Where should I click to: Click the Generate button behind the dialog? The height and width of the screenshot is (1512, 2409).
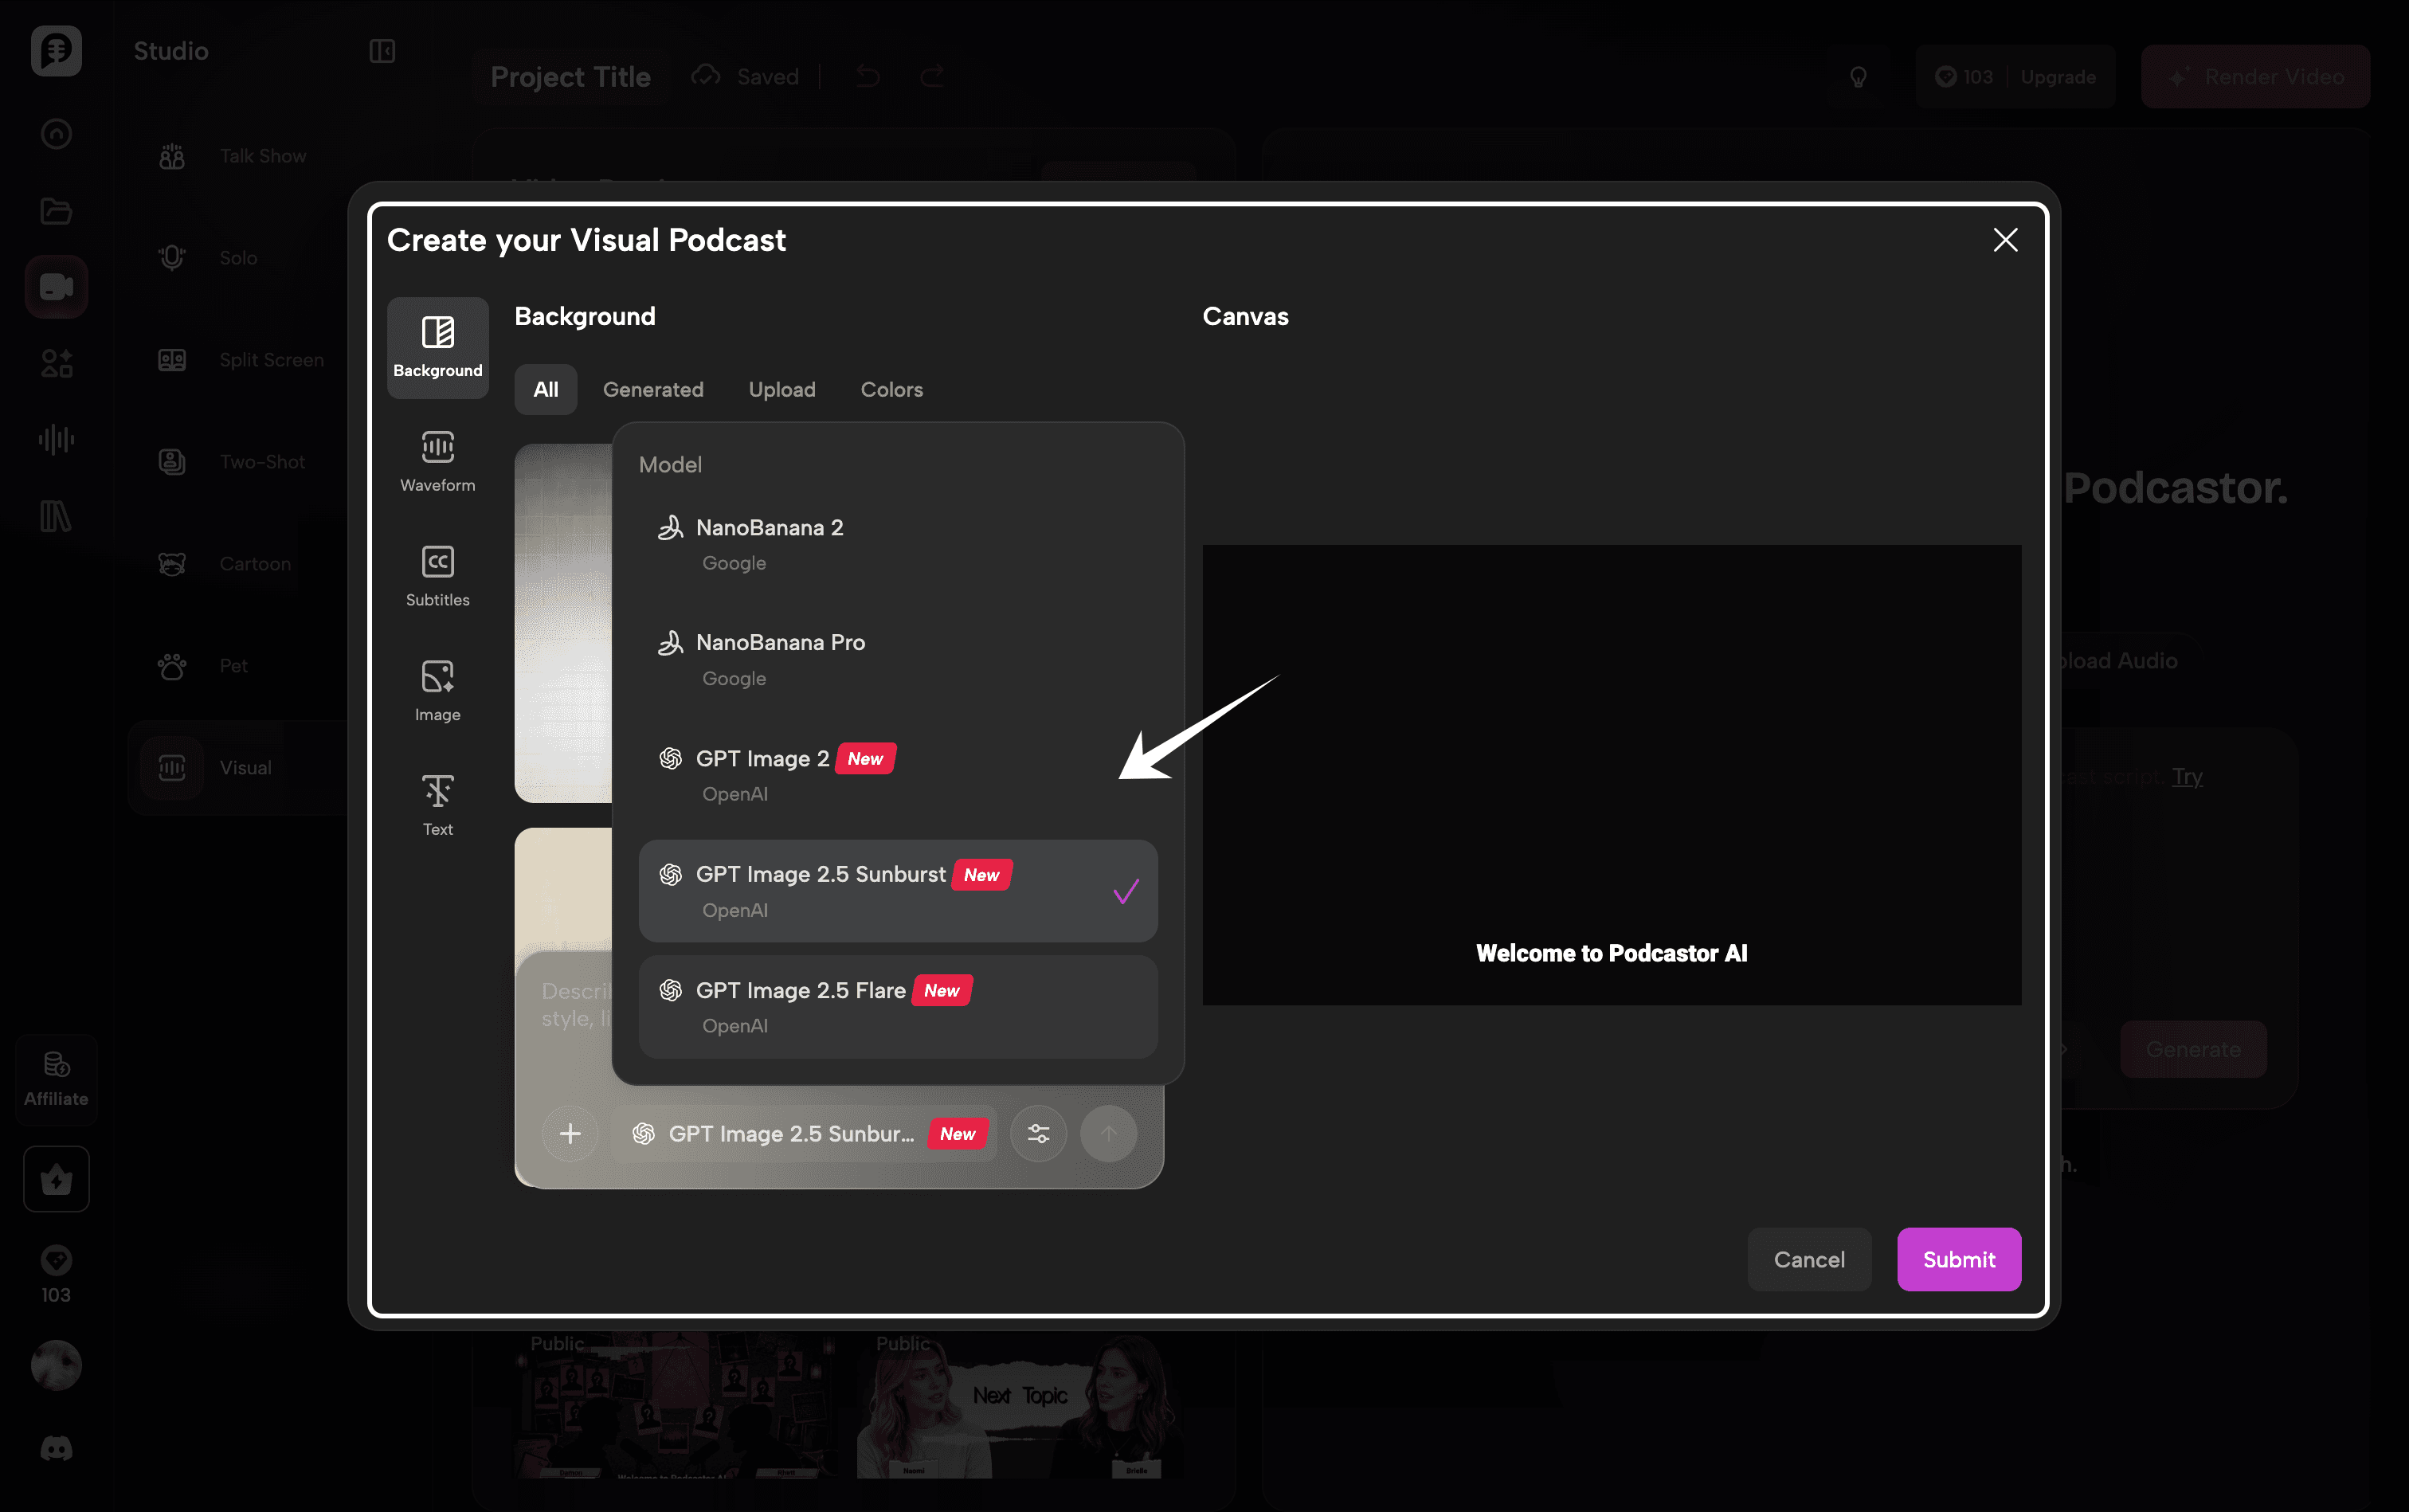(2193, 1049)
